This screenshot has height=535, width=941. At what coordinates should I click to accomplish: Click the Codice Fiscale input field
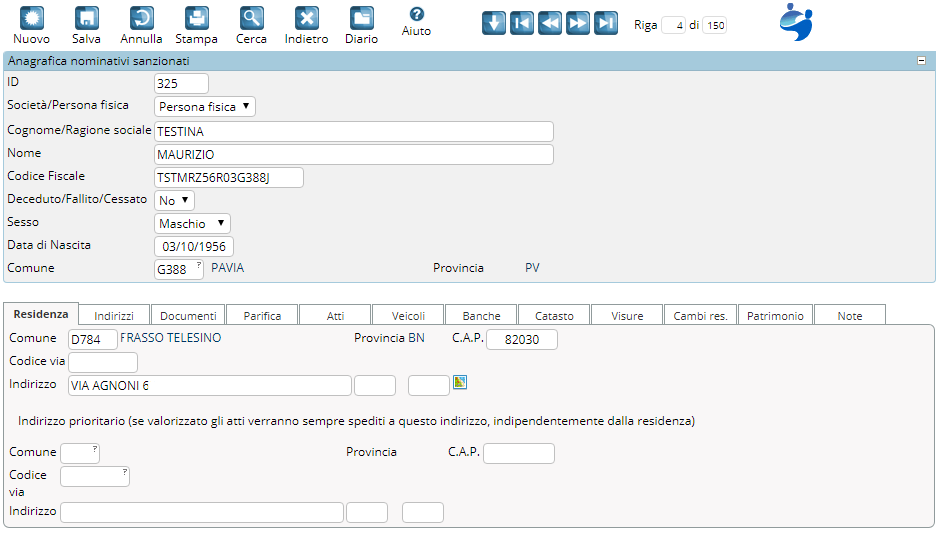coord(229,178)
